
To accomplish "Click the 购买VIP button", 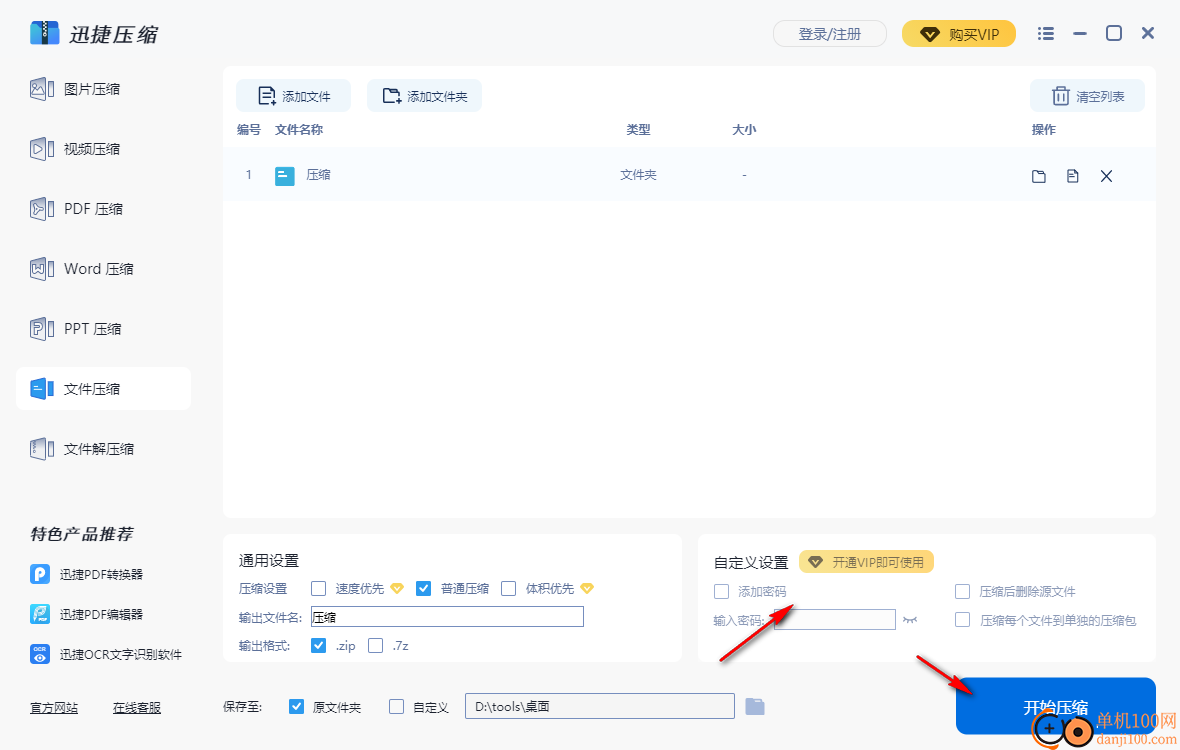I will pyautogui.click(x=959, y=34).
